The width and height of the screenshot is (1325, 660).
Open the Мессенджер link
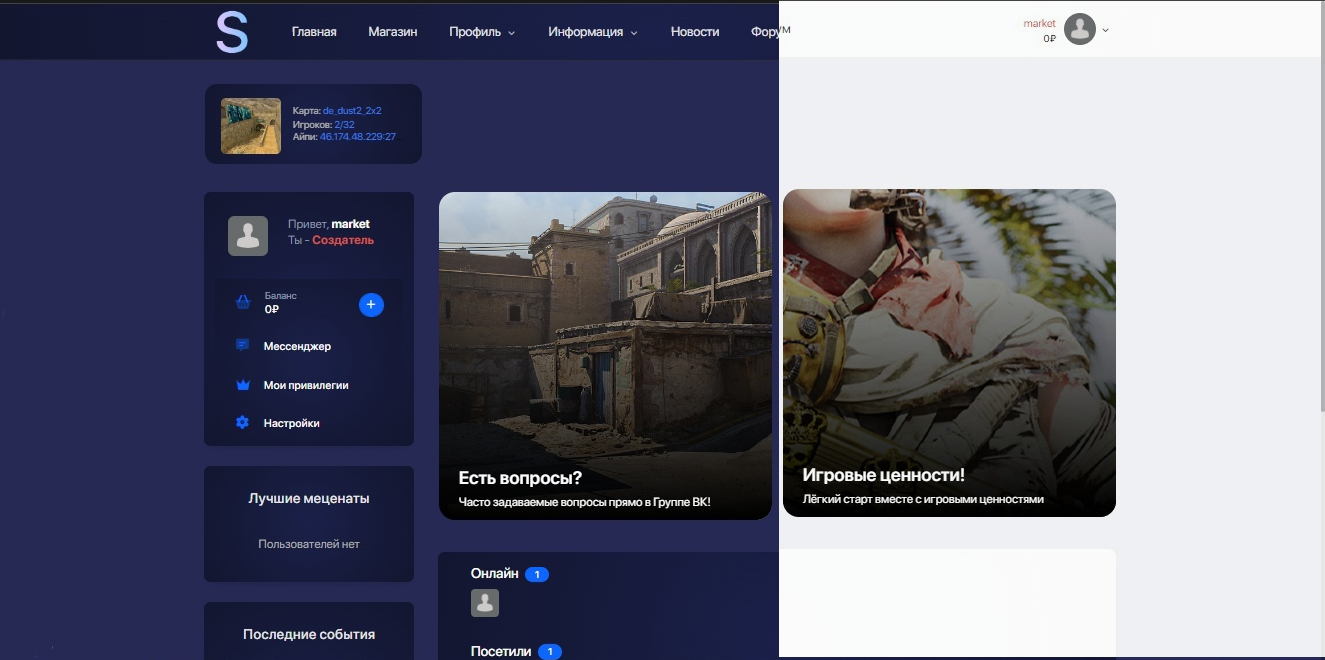(x=297, y=346)
